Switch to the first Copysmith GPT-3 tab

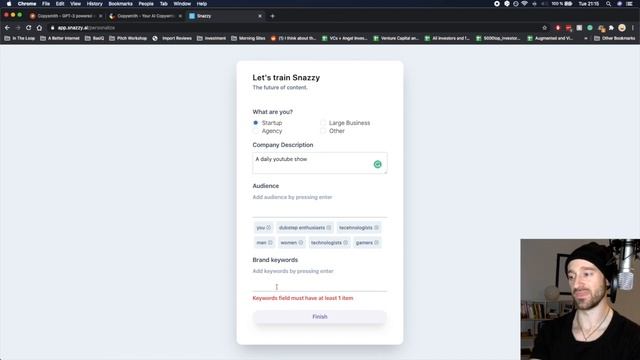pos(65,16)
